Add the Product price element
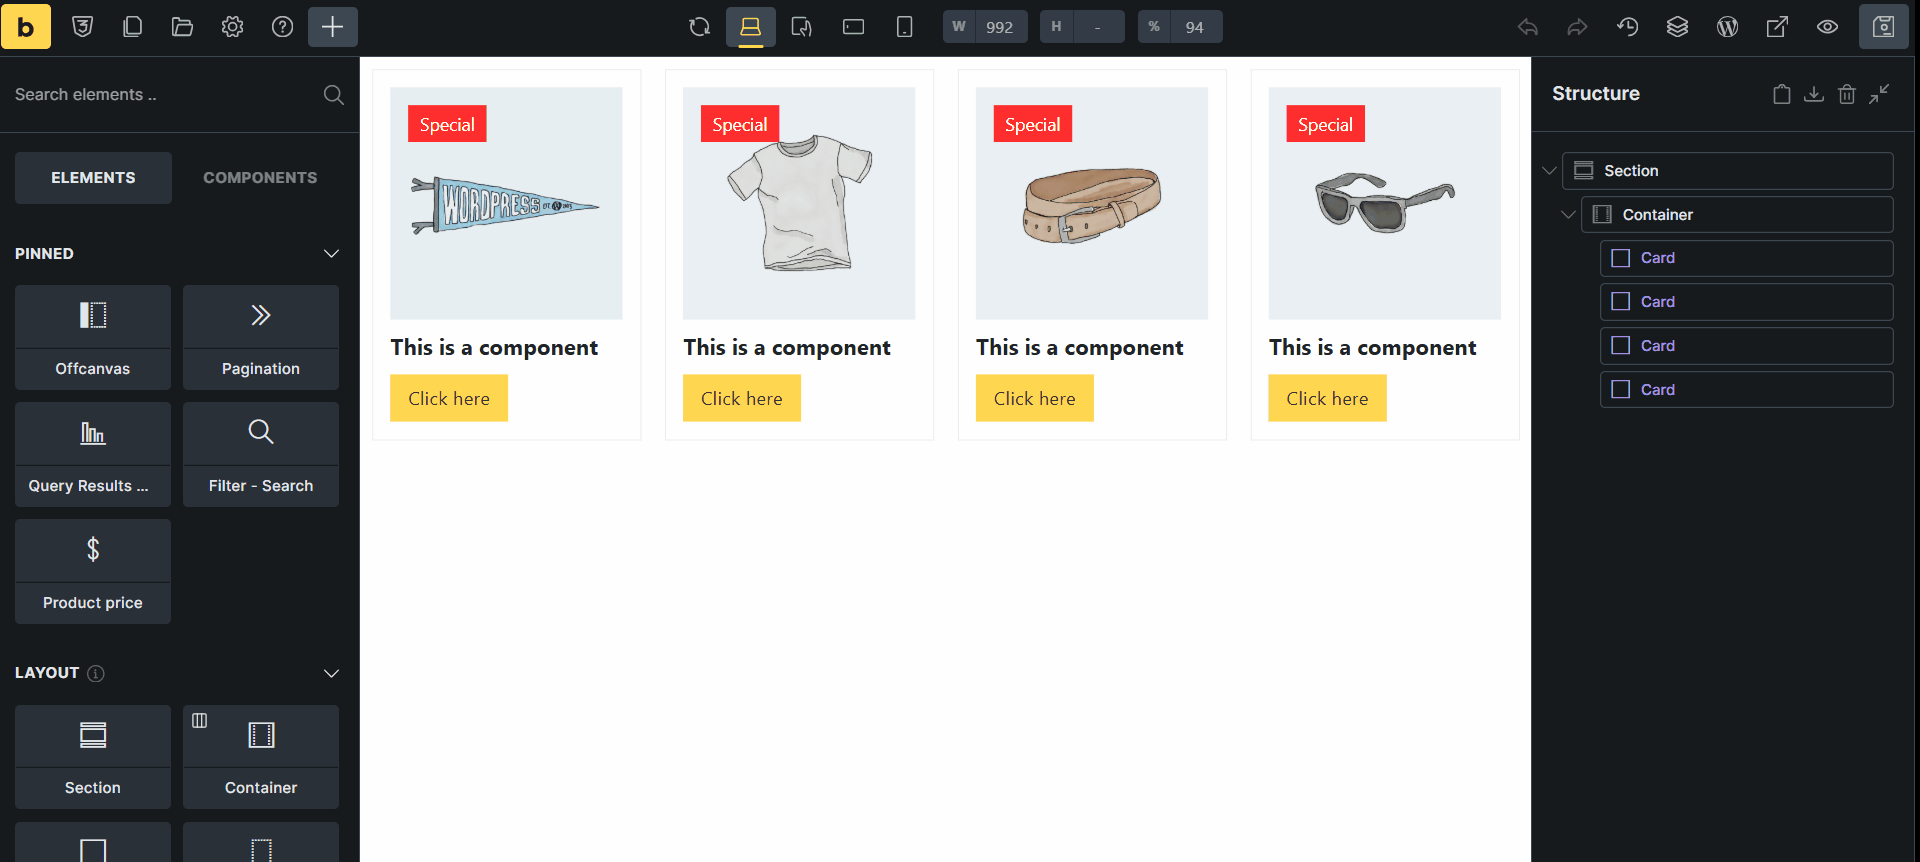Image resolution: width=1920 pixels, height=862 pixels. click(93, 571)
